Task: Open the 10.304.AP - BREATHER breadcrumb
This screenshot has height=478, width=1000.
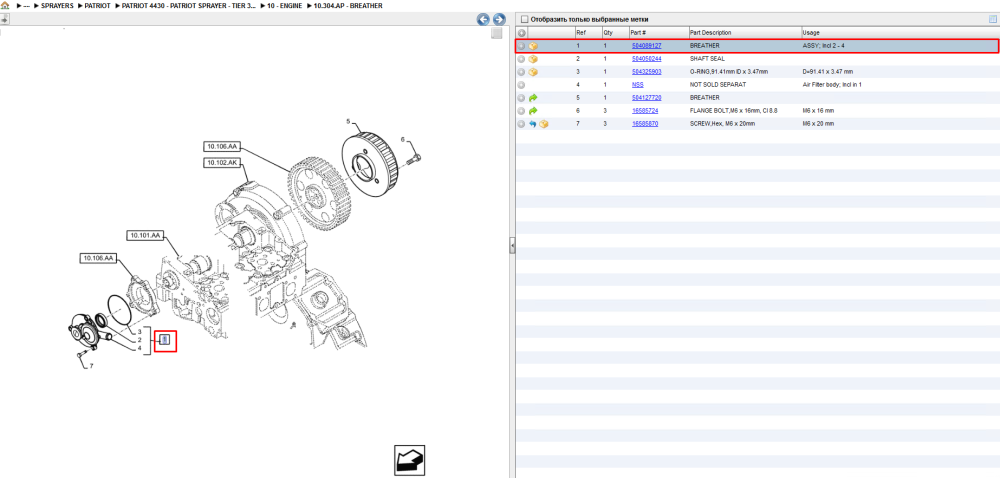Action: coord(348,5)
